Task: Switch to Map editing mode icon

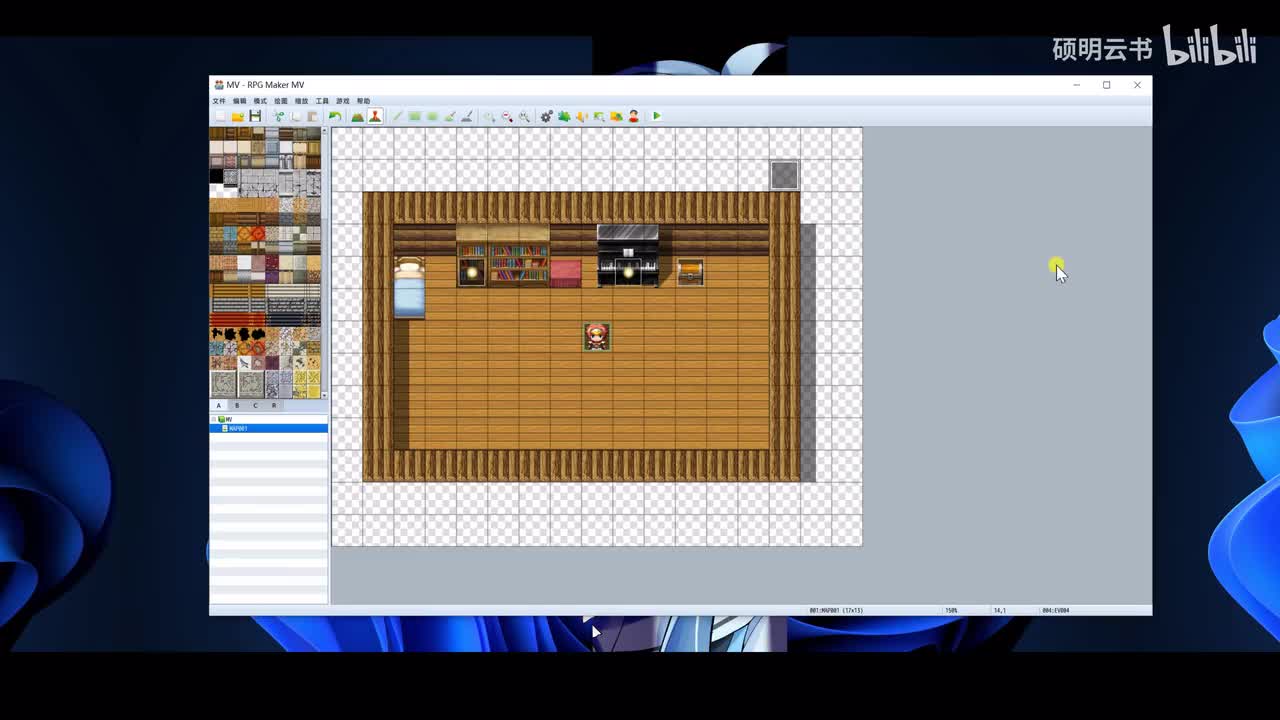Action: point(357,116)
